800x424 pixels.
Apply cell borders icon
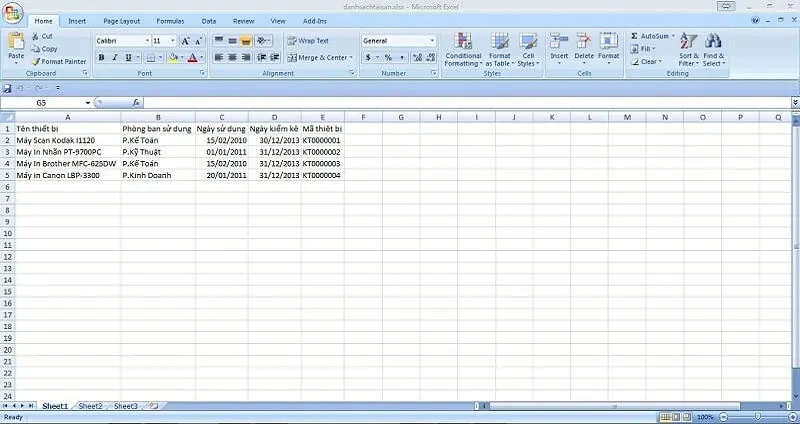coord(151,58)
